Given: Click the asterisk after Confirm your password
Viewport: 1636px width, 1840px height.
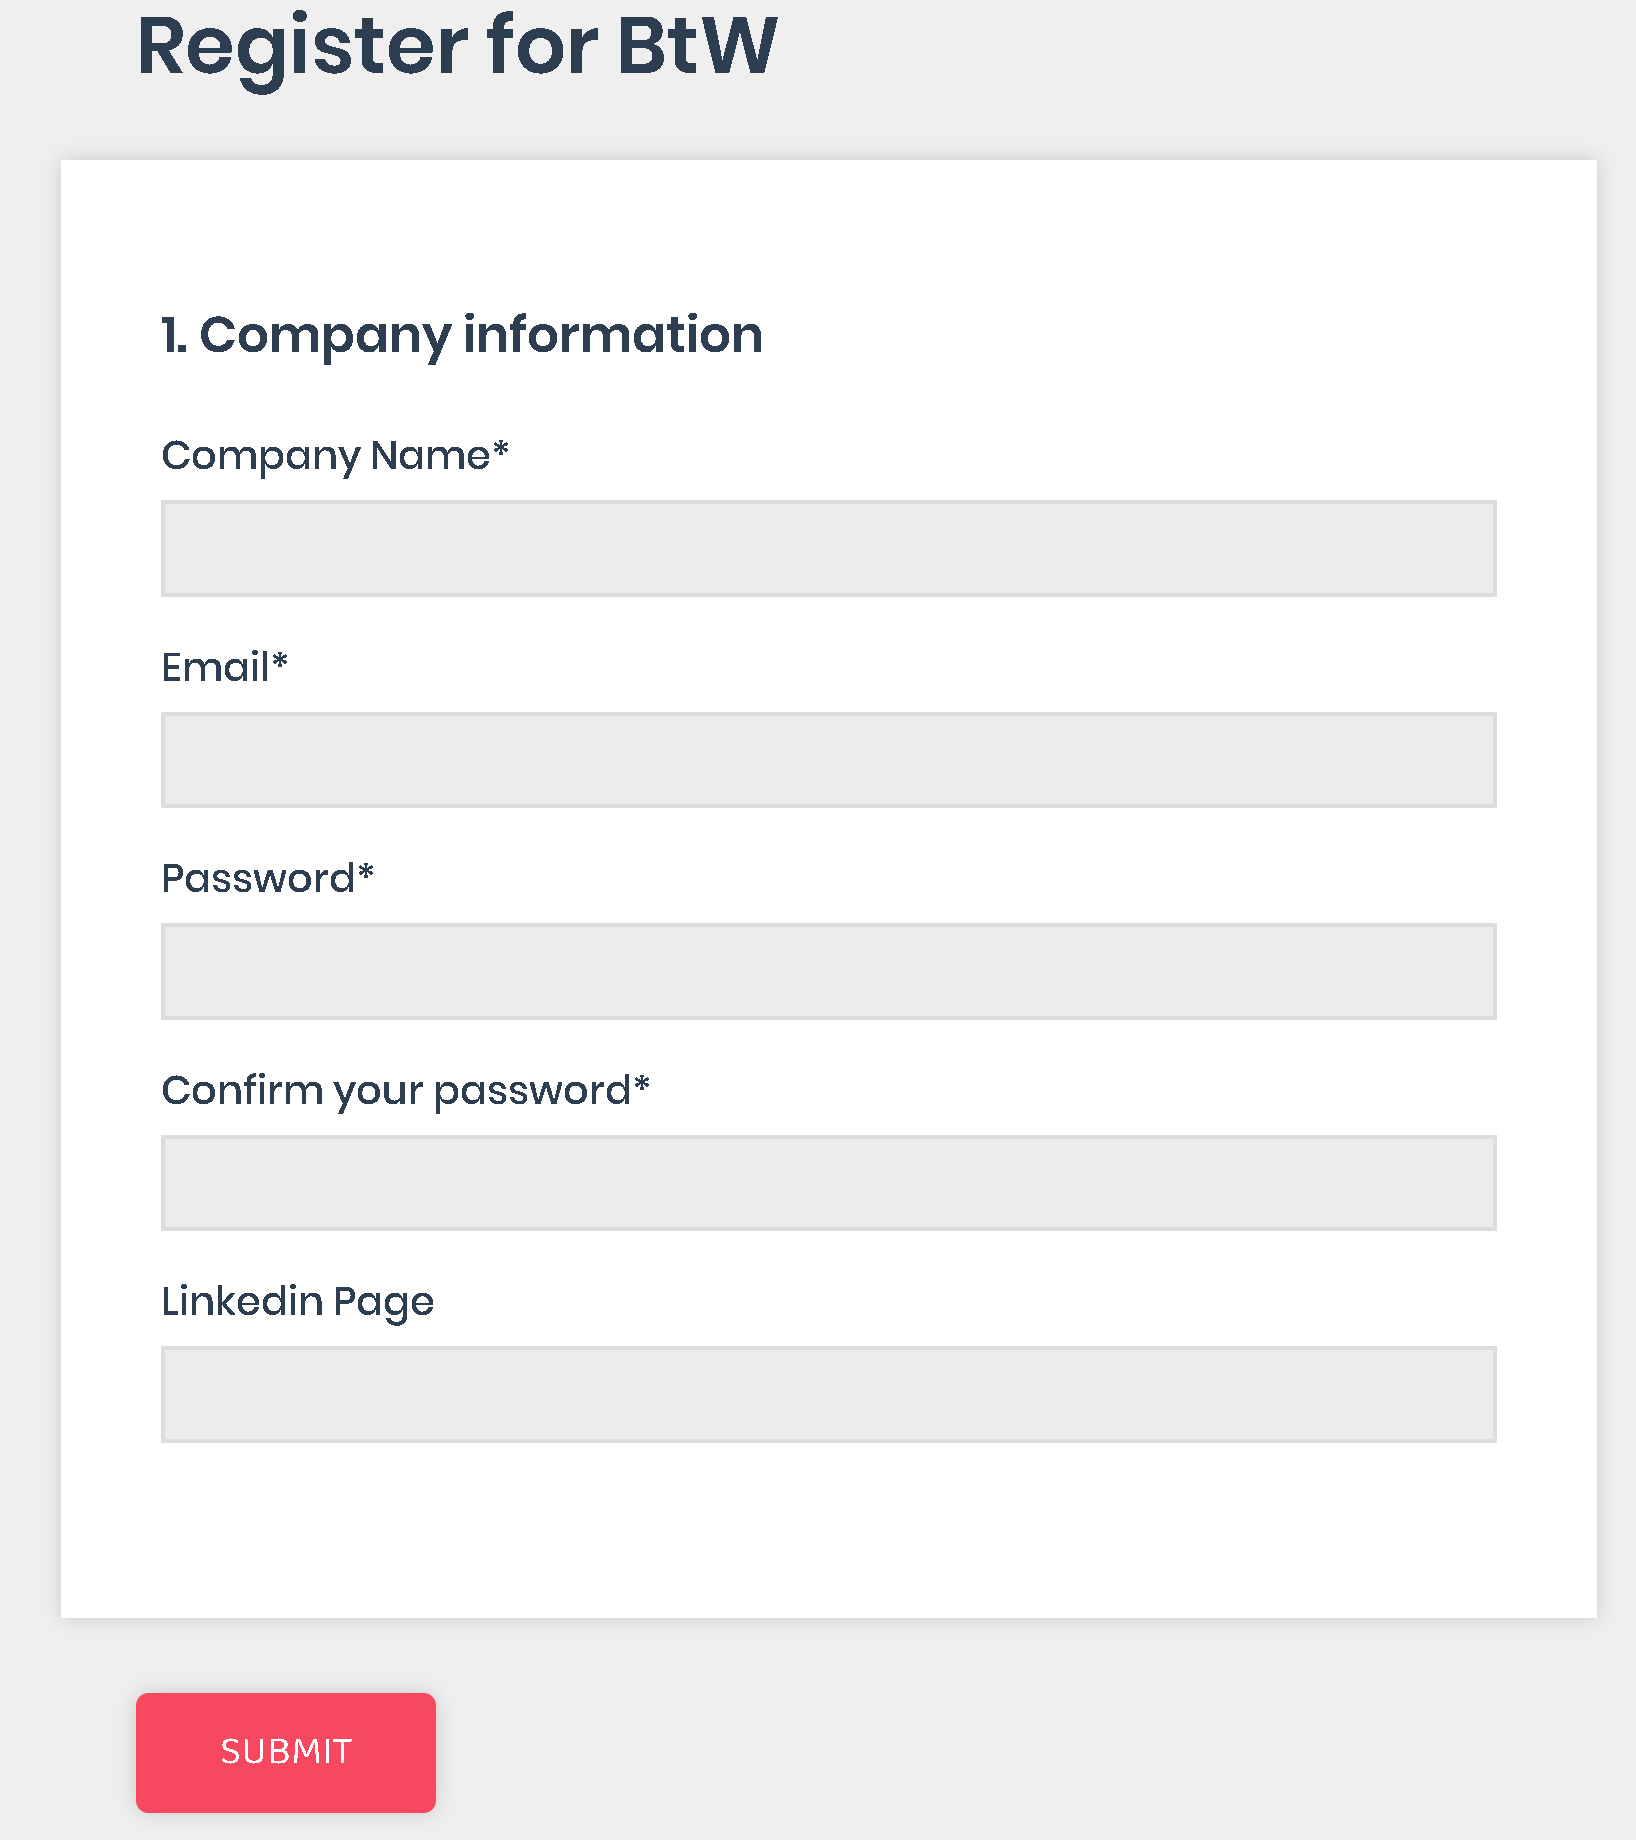Looking at the screenshot, I should 642,1084.
